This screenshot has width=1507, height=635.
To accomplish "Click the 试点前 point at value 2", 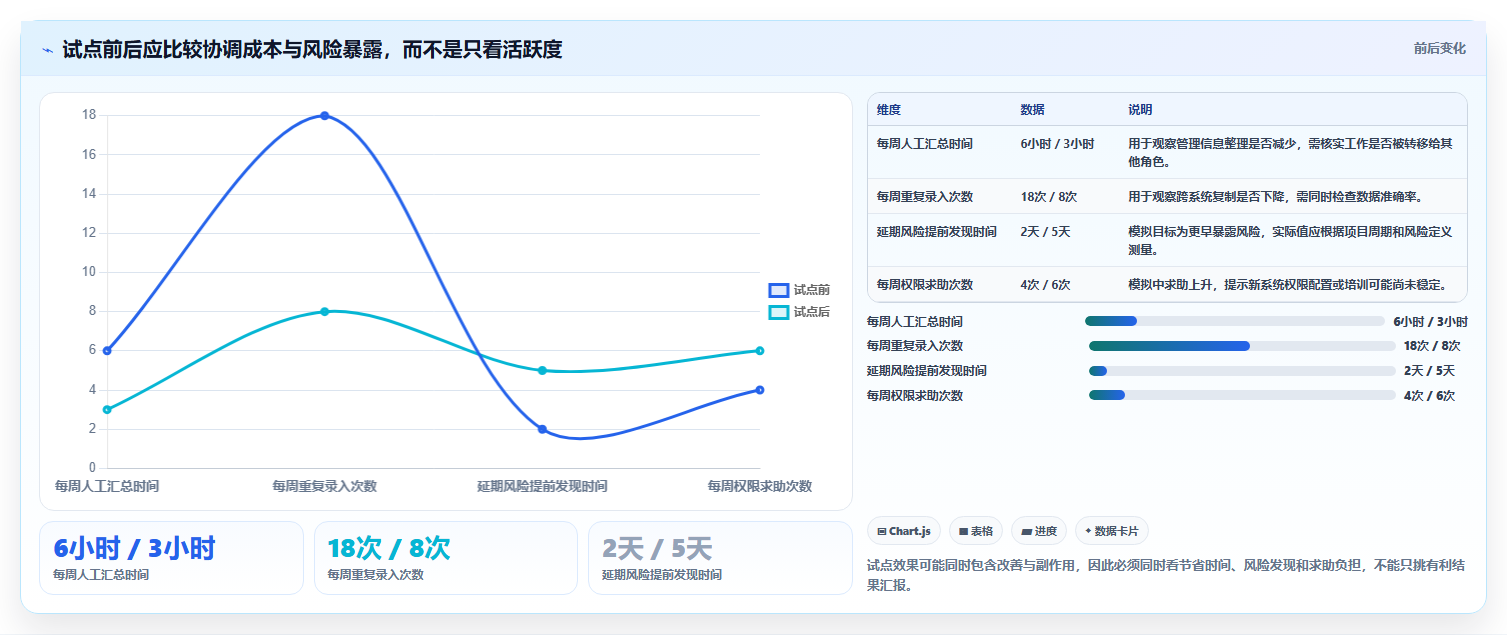I will [x=542, y=429].
